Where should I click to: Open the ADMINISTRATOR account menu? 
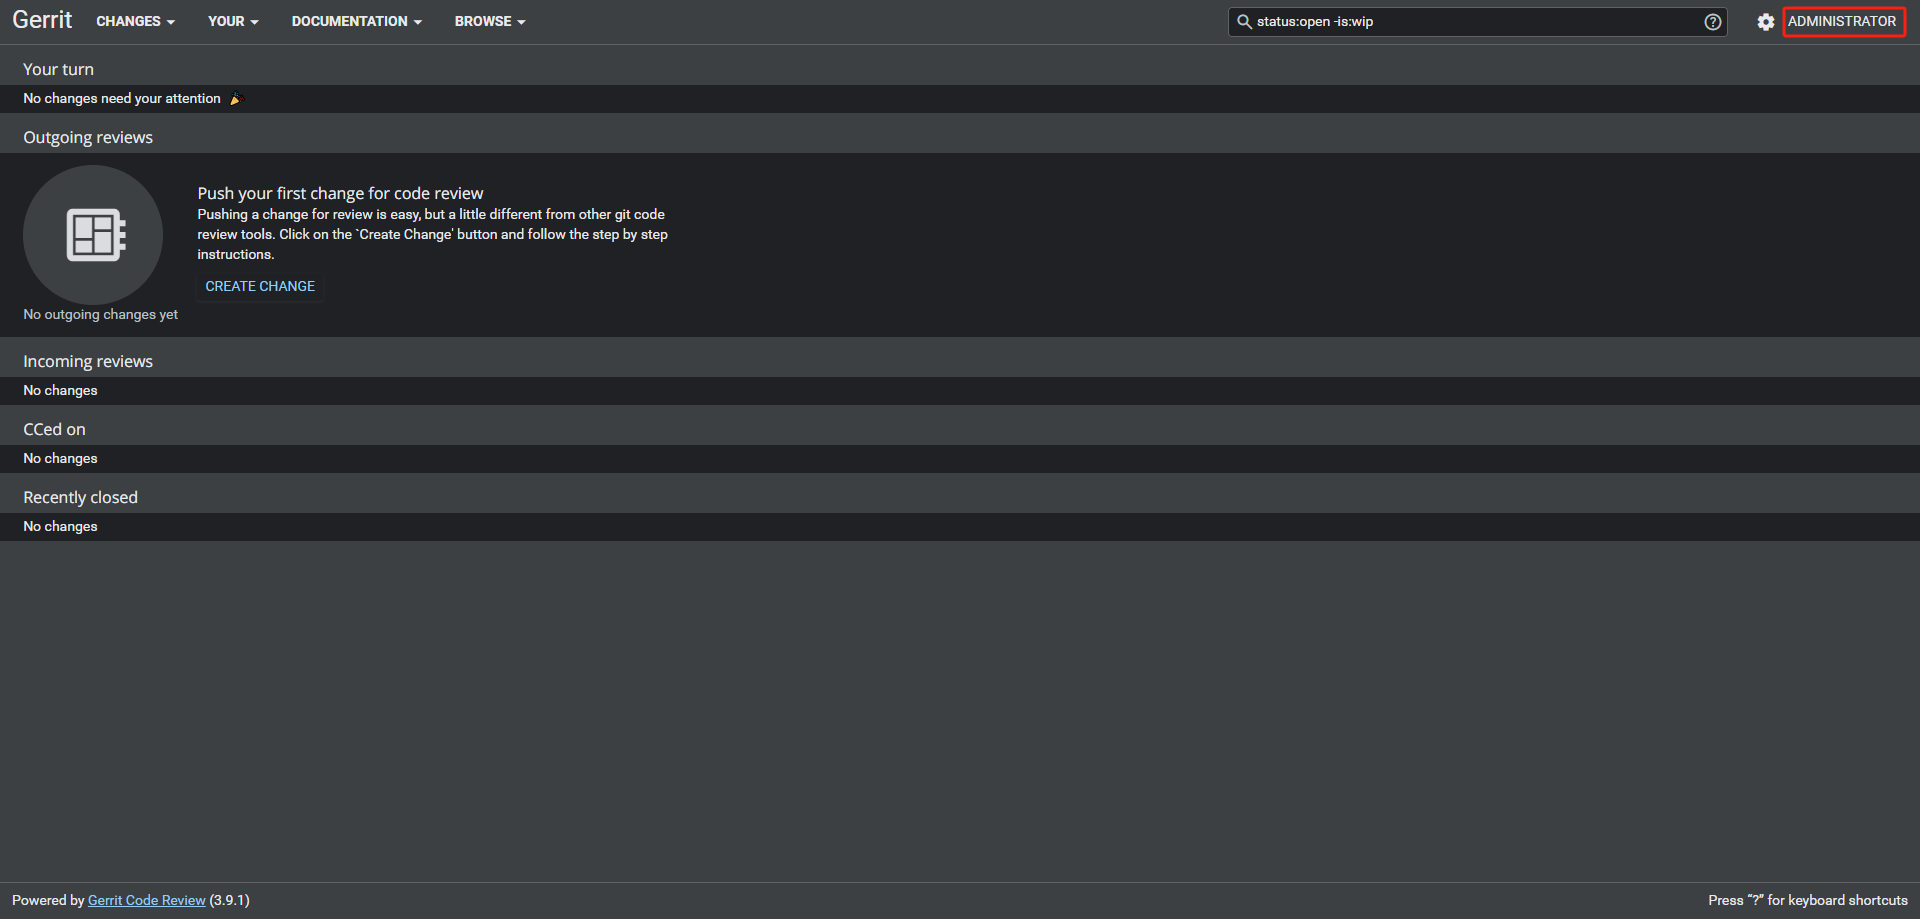click(x=1842, y=21)
